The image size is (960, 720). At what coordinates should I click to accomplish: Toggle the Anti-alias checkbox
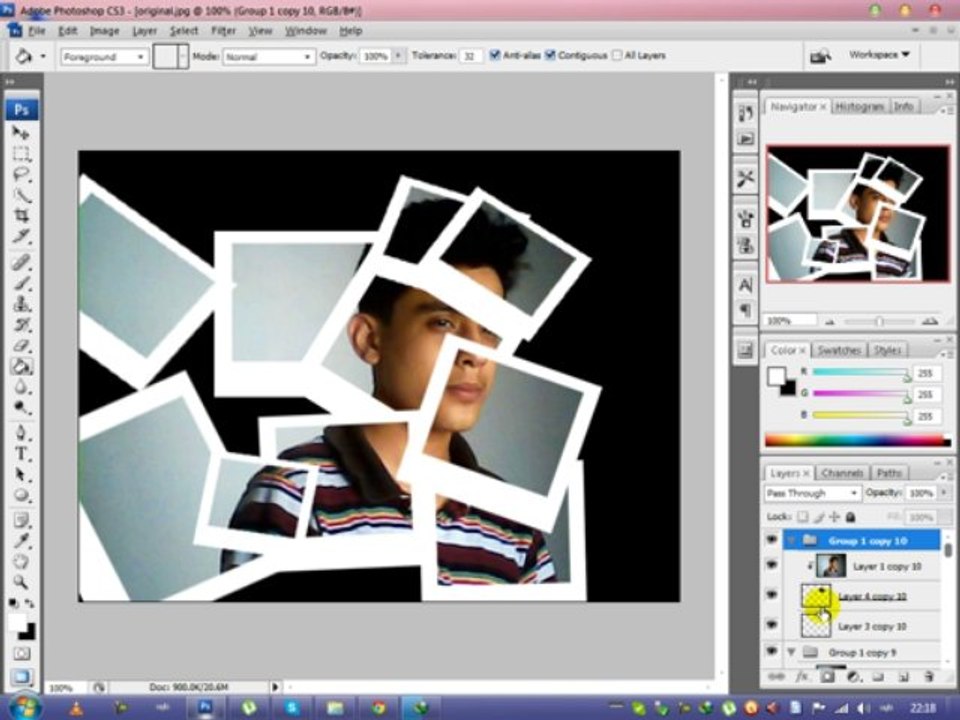495,55
